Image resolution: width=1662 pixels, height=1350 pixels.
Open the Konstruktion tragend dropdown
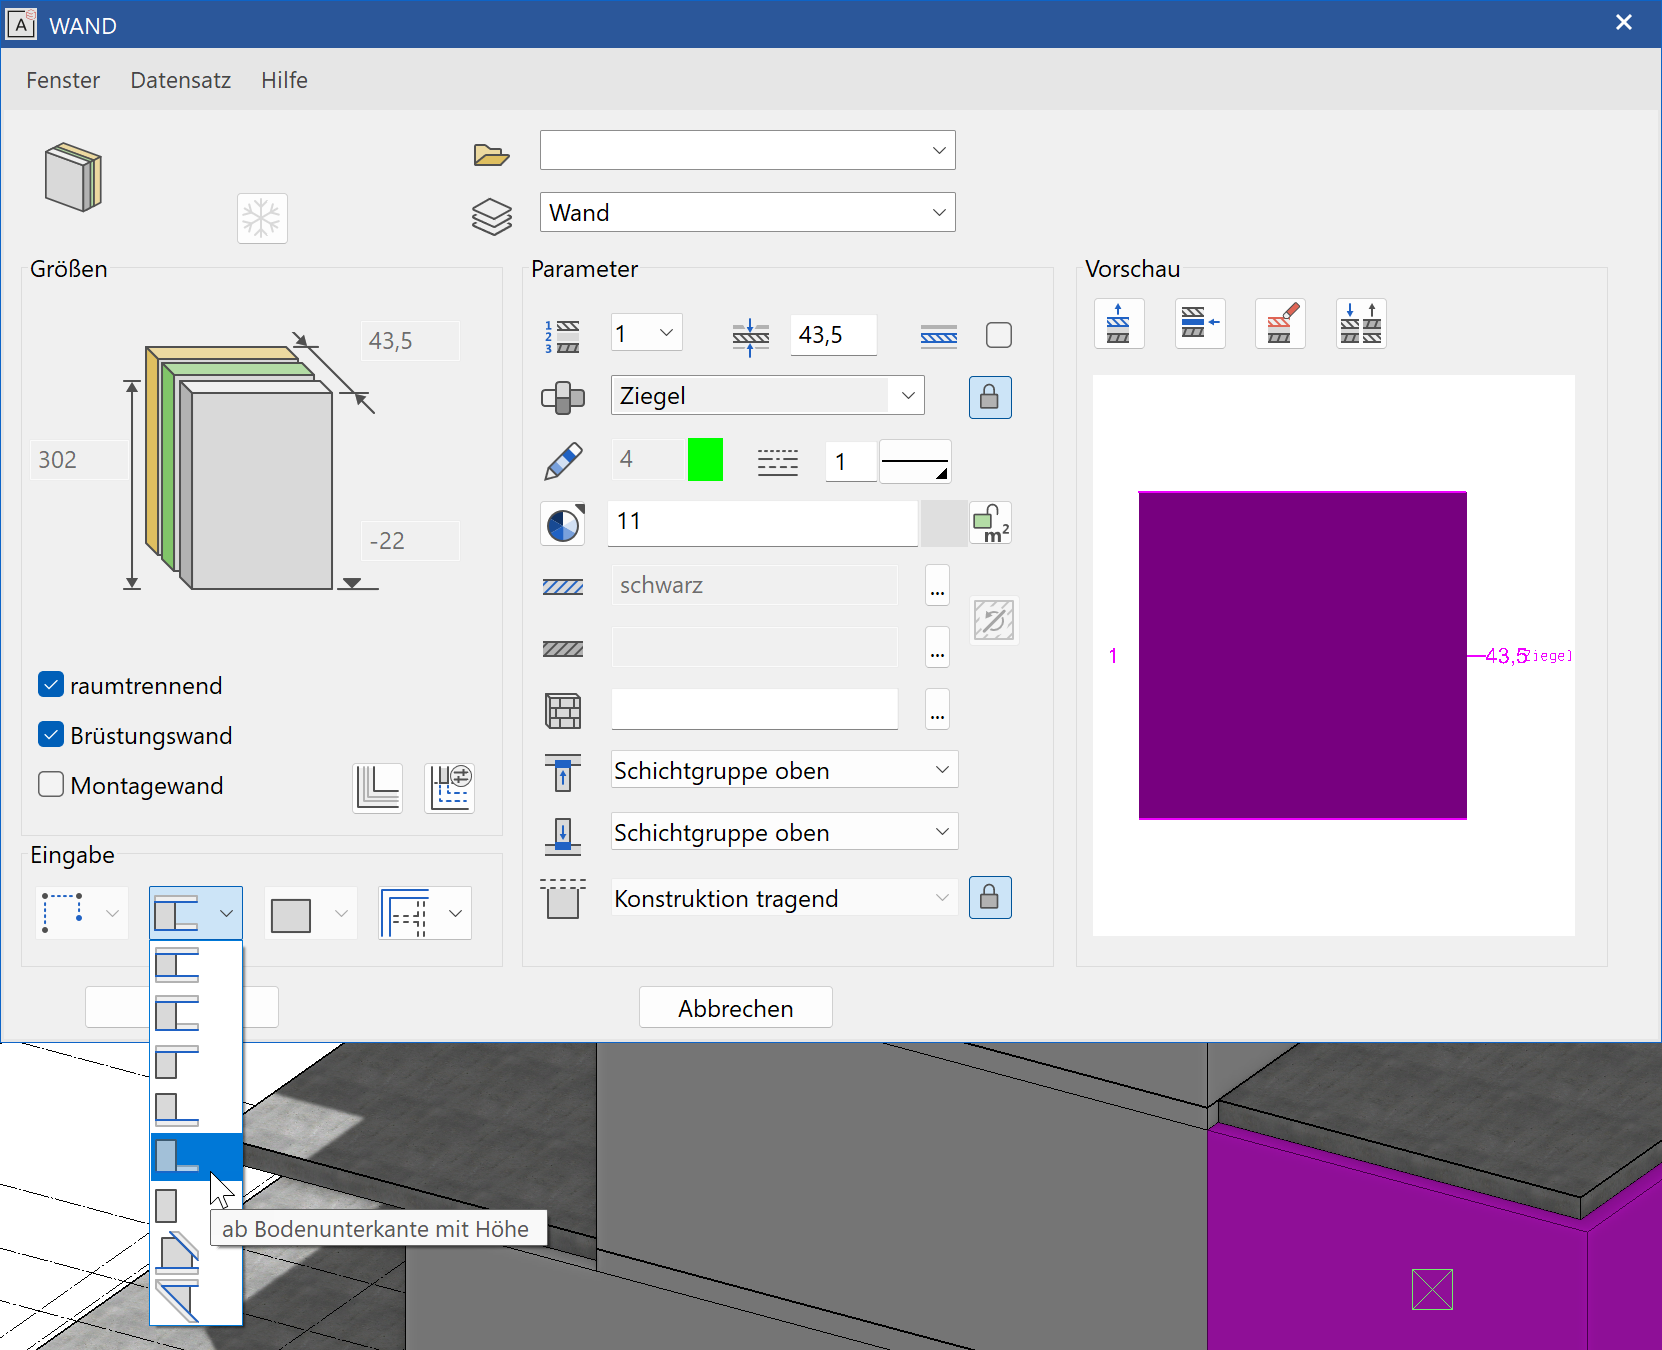(785, 898)
